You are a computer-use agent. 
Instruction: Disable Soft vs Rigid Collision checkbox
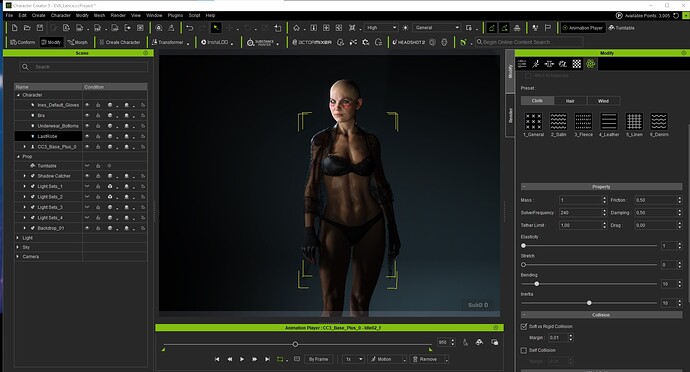point(524,327)
